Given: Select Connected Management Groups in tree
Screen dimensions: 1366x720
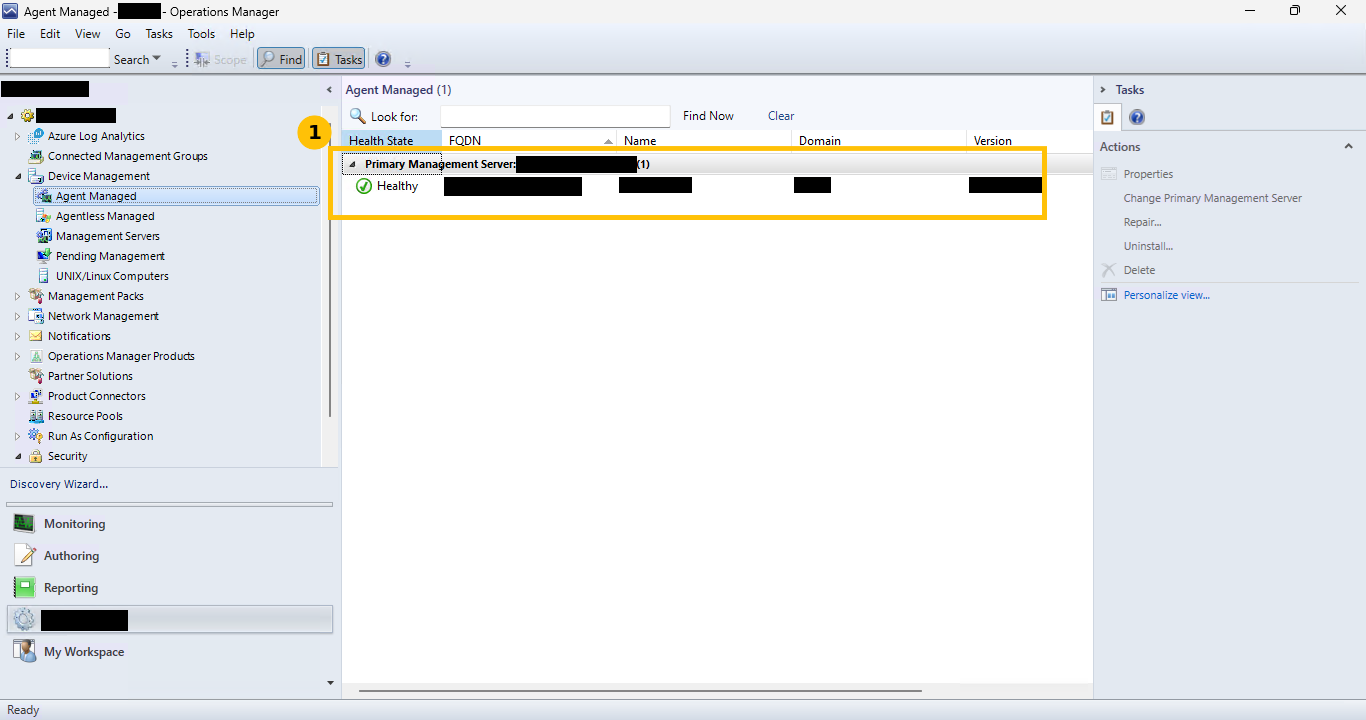Looking at the screenshot, I should coord(128,156).
